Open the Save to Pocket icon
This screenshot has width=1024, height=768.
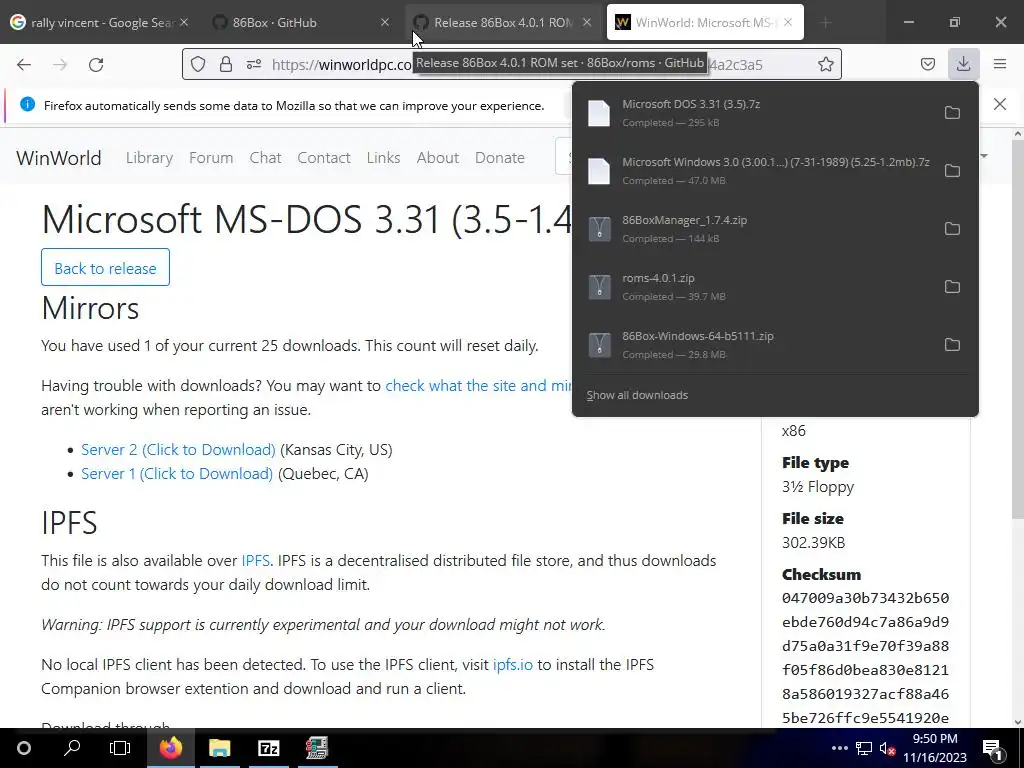927,64
